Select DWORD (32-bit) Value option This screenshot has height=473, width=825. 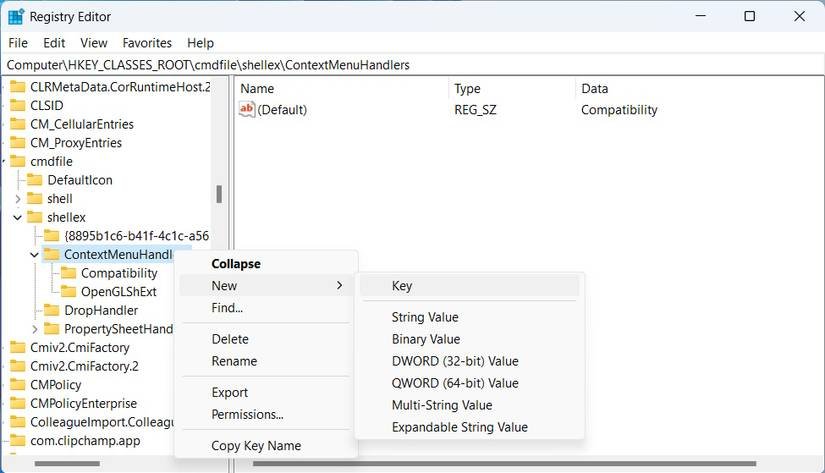(454, 361)
